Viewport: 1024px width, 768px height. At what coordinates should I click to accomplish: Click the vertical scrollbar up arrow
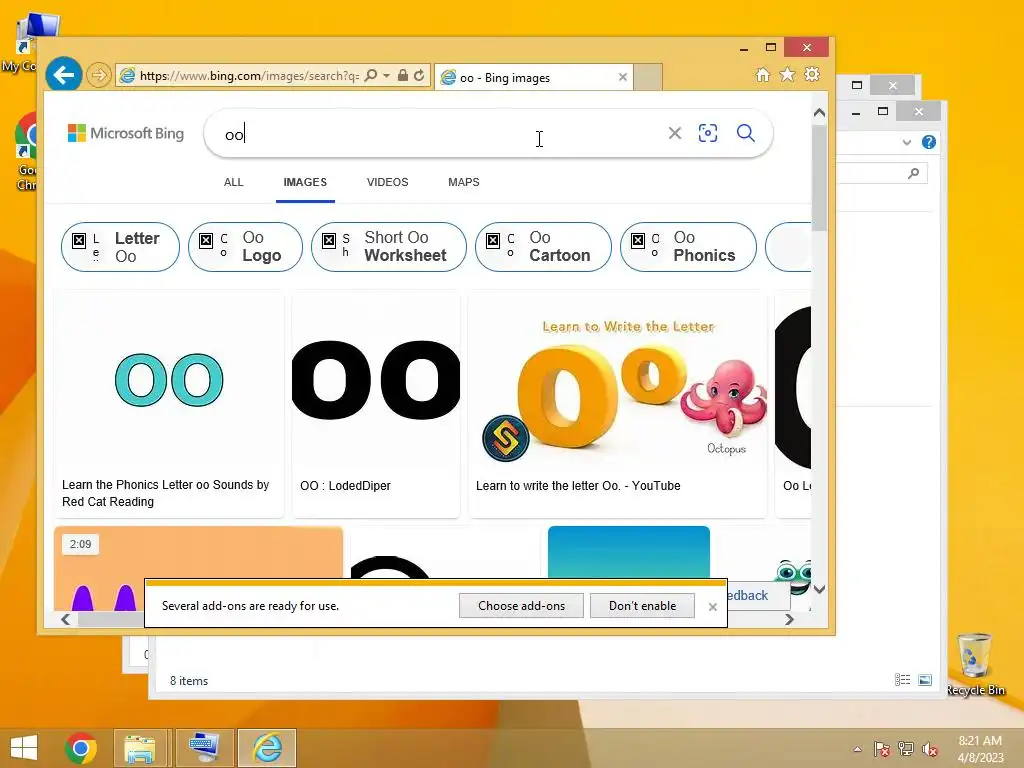pos(820,112)
